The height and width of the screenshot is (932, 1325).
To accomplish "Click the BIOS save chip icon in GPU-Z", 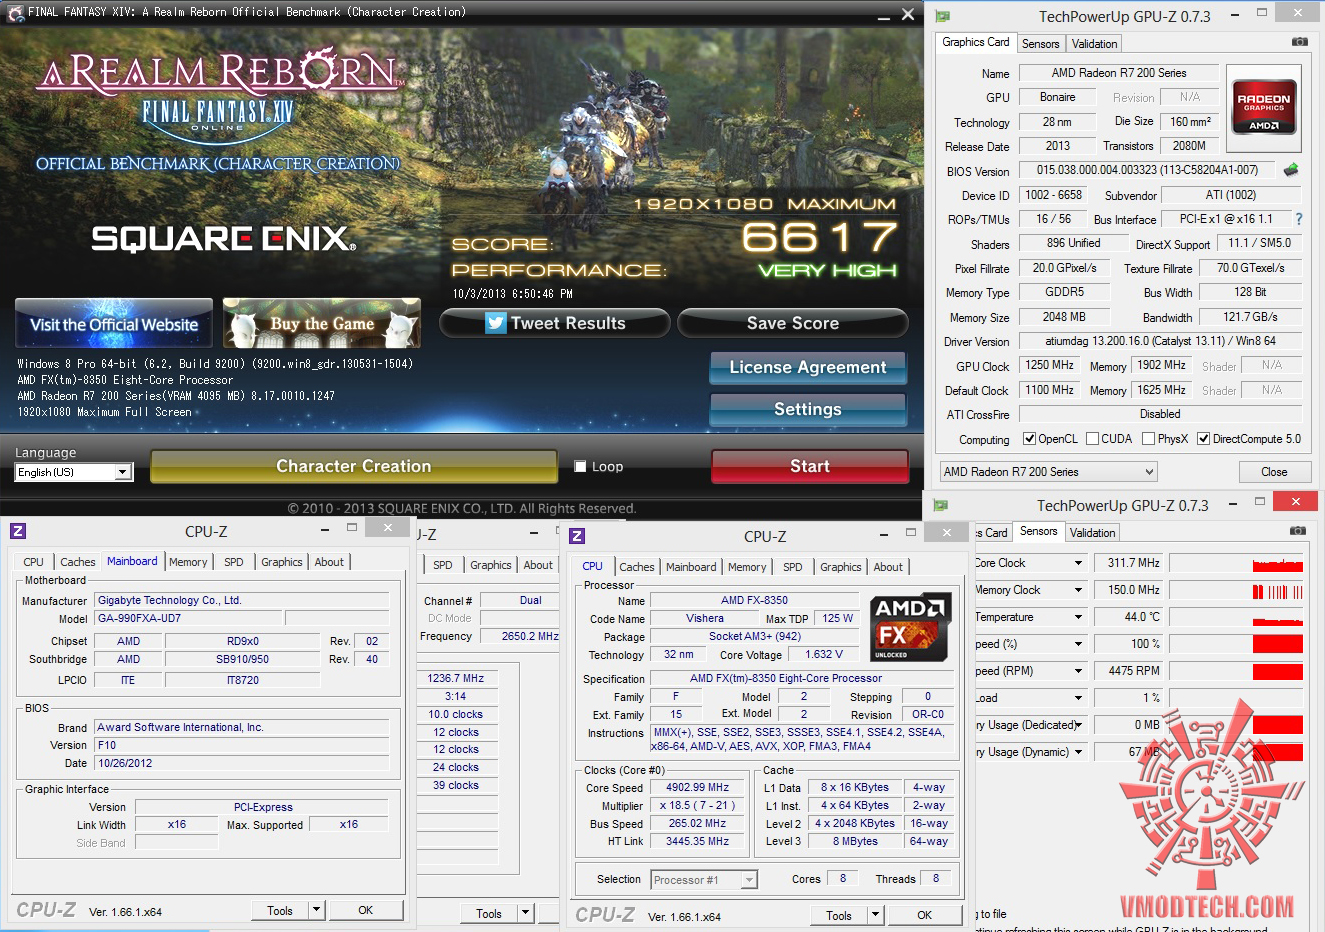I will click(x=1291, y=170).
